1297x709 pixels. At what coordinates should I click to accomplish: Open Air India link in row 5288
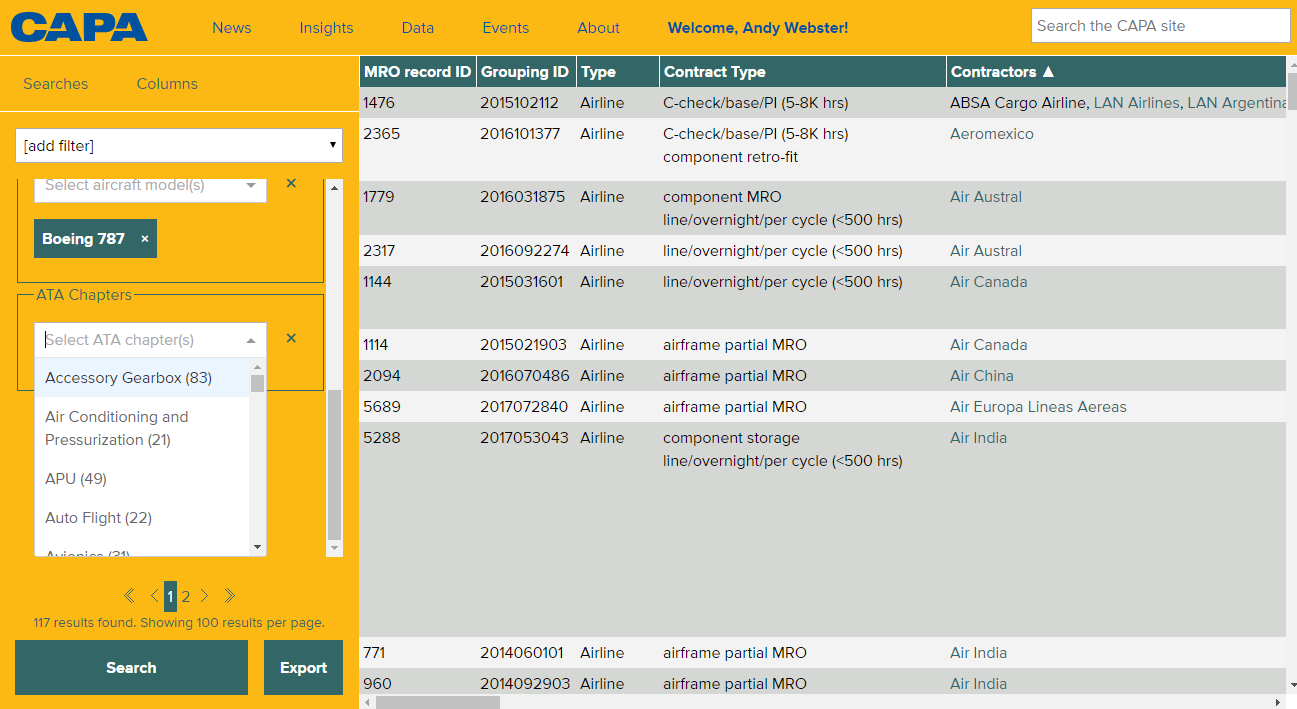[x=979, y=438]
